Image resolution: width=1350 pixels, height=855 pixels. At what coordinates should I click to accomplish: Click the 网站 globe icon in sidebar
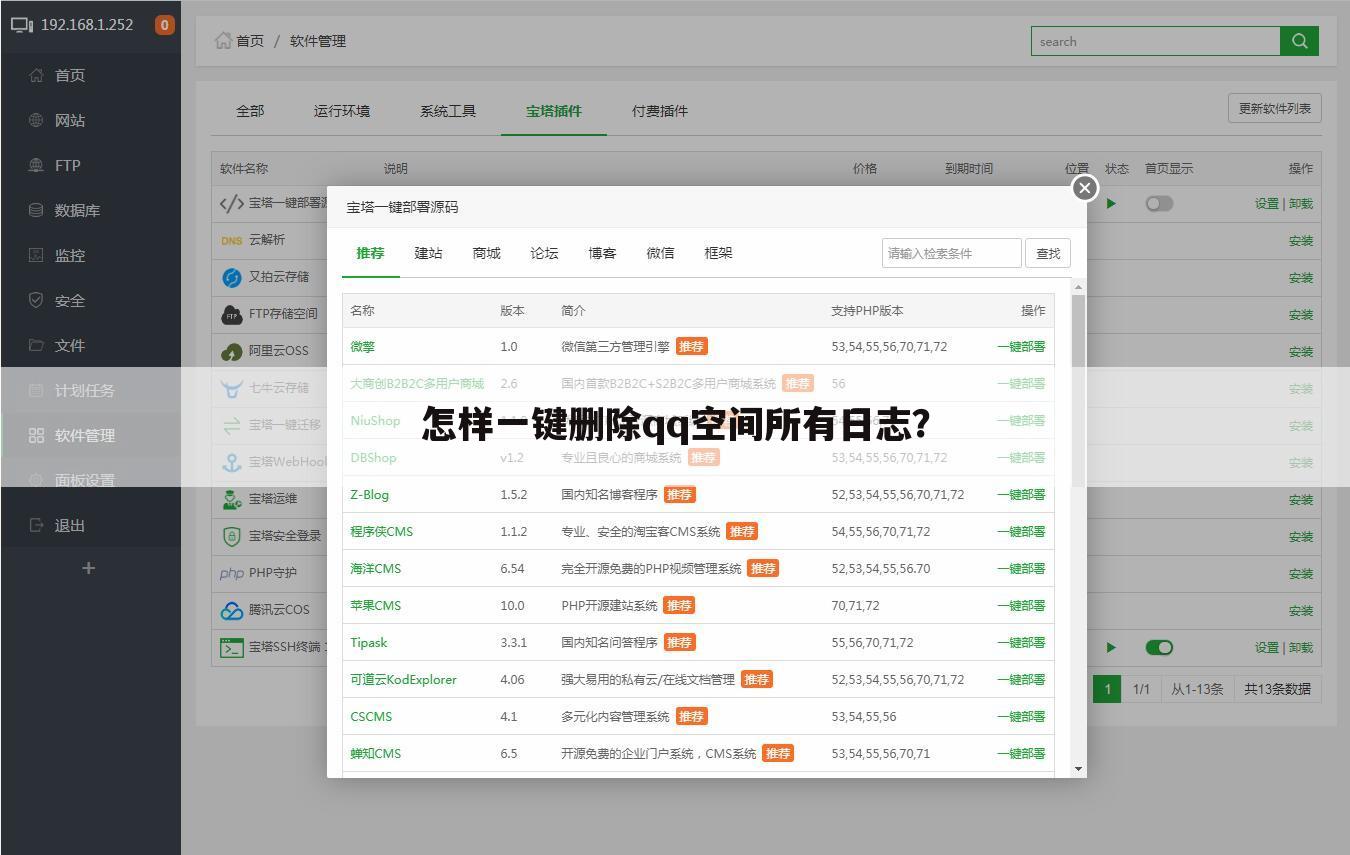point(36,120)
